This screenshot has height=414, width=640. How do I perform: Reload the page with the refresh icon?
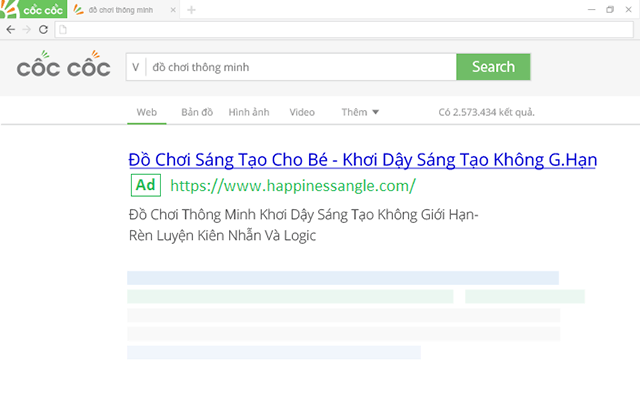(x=43, y=29)
